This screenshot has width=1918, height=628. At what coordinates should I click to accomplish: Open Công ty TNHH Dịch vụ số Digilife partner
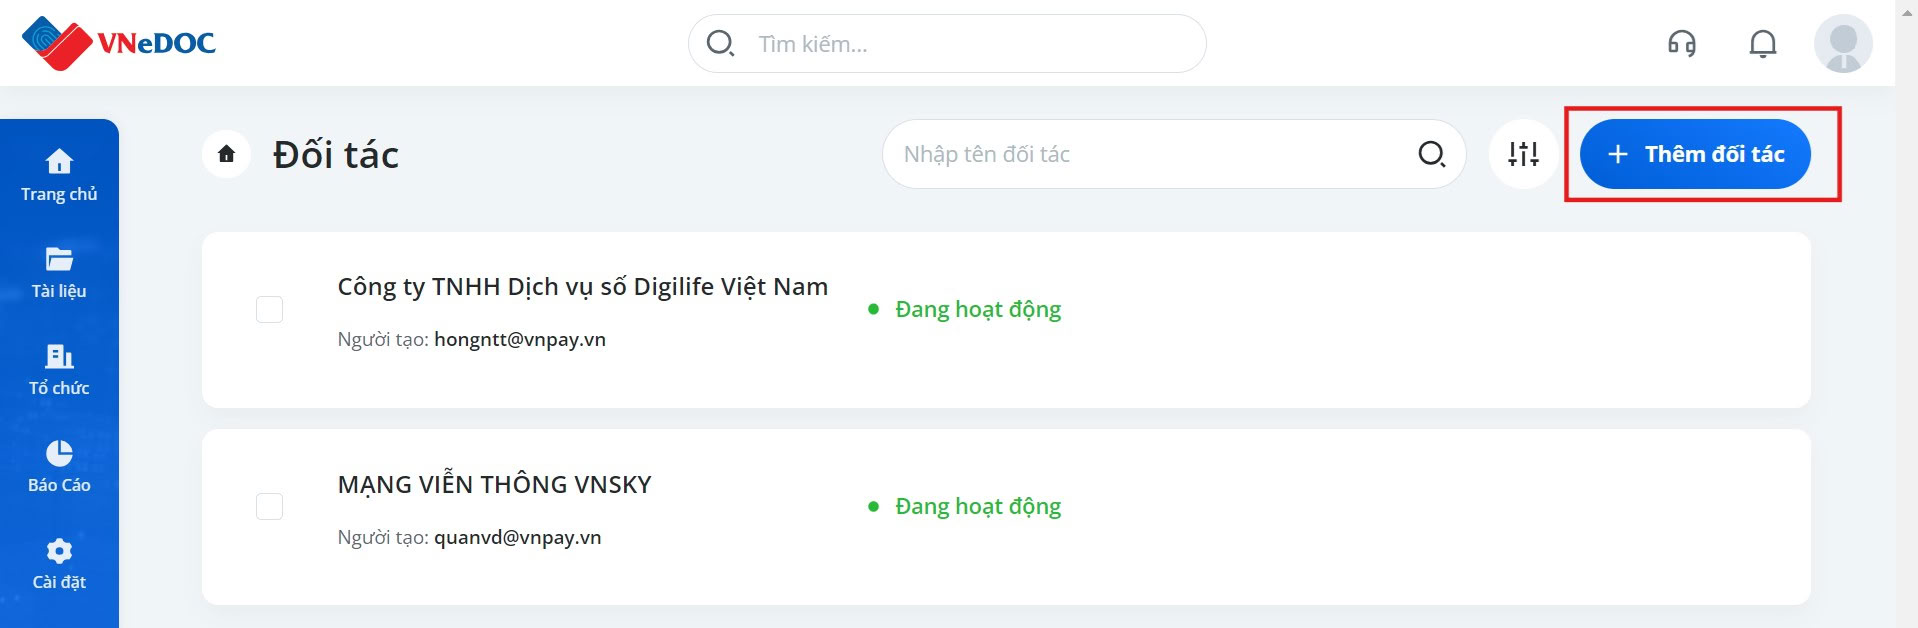click(x=583, y=287)
